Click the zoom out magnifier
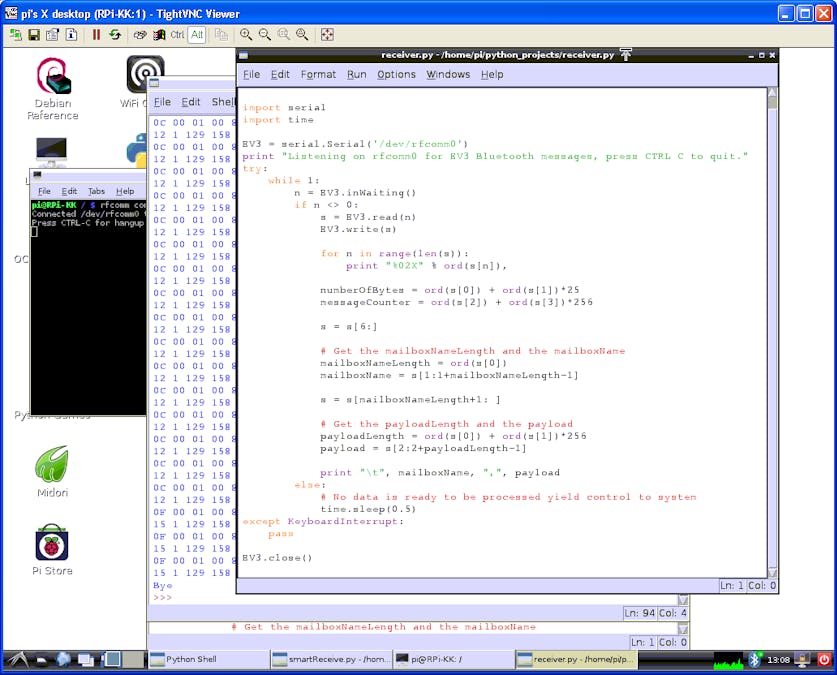 pos(265,34)
